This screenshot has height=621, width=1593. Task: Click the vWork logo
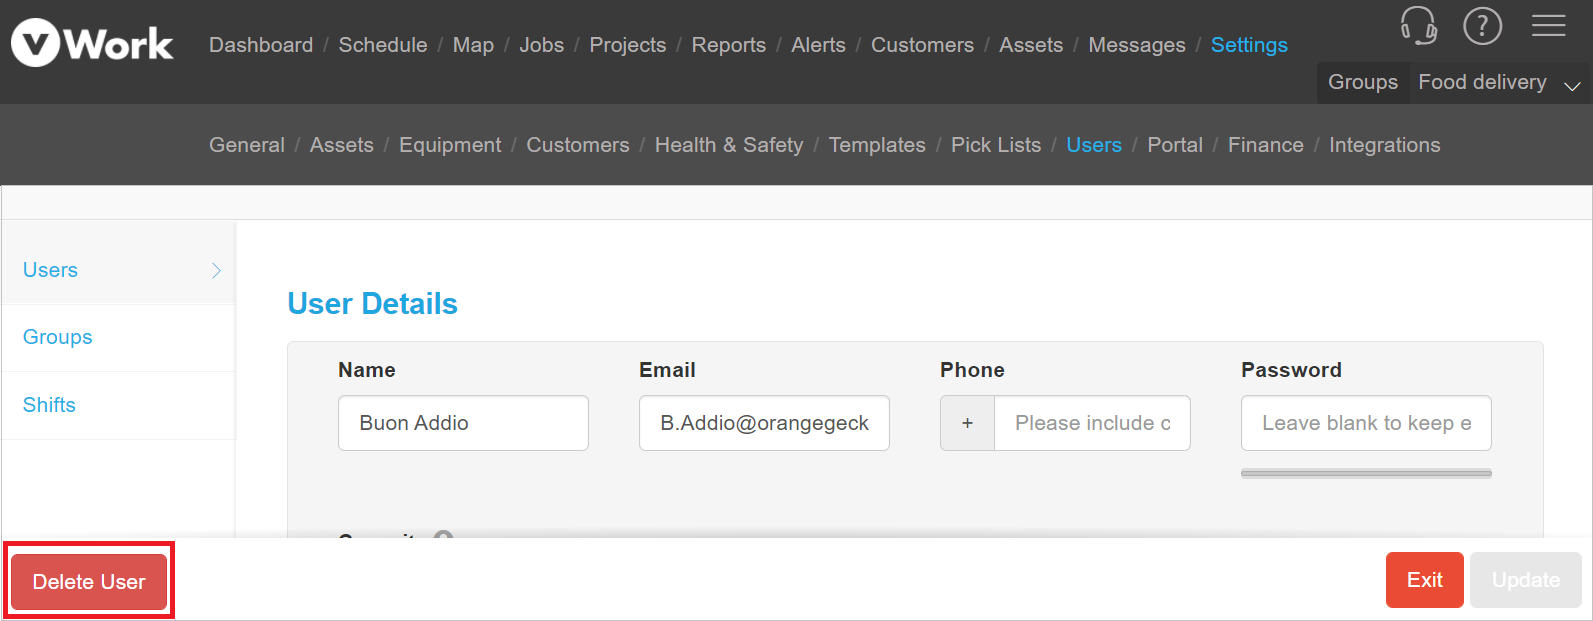[x=91, y=43]
